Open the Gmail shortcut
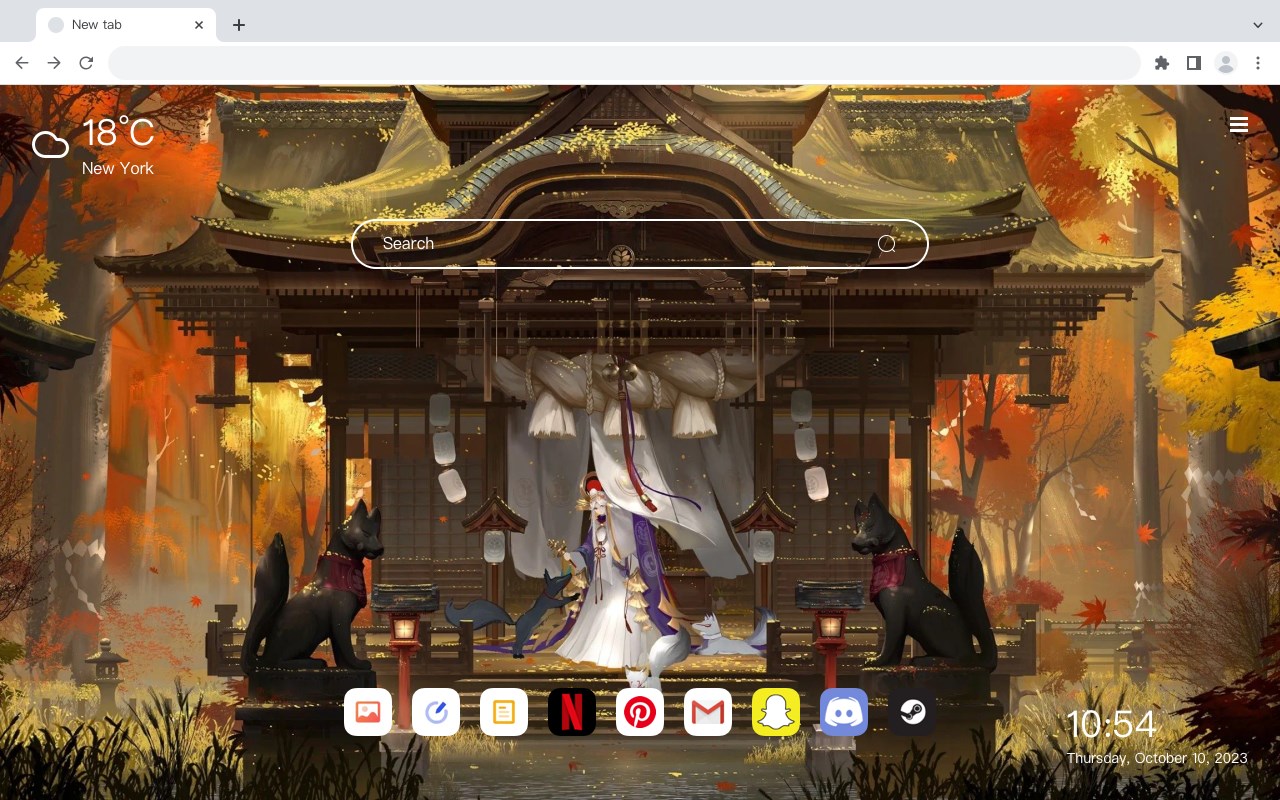The image size is (1280, 800). click(x=708, y=712)
